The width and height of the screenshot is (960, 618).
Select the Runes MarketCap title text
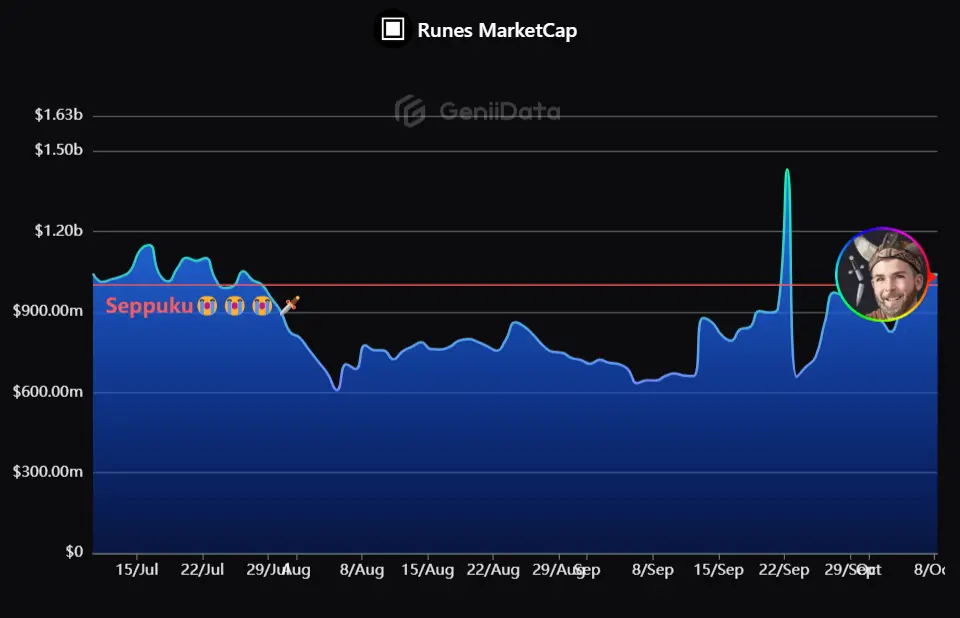(497, 30)
